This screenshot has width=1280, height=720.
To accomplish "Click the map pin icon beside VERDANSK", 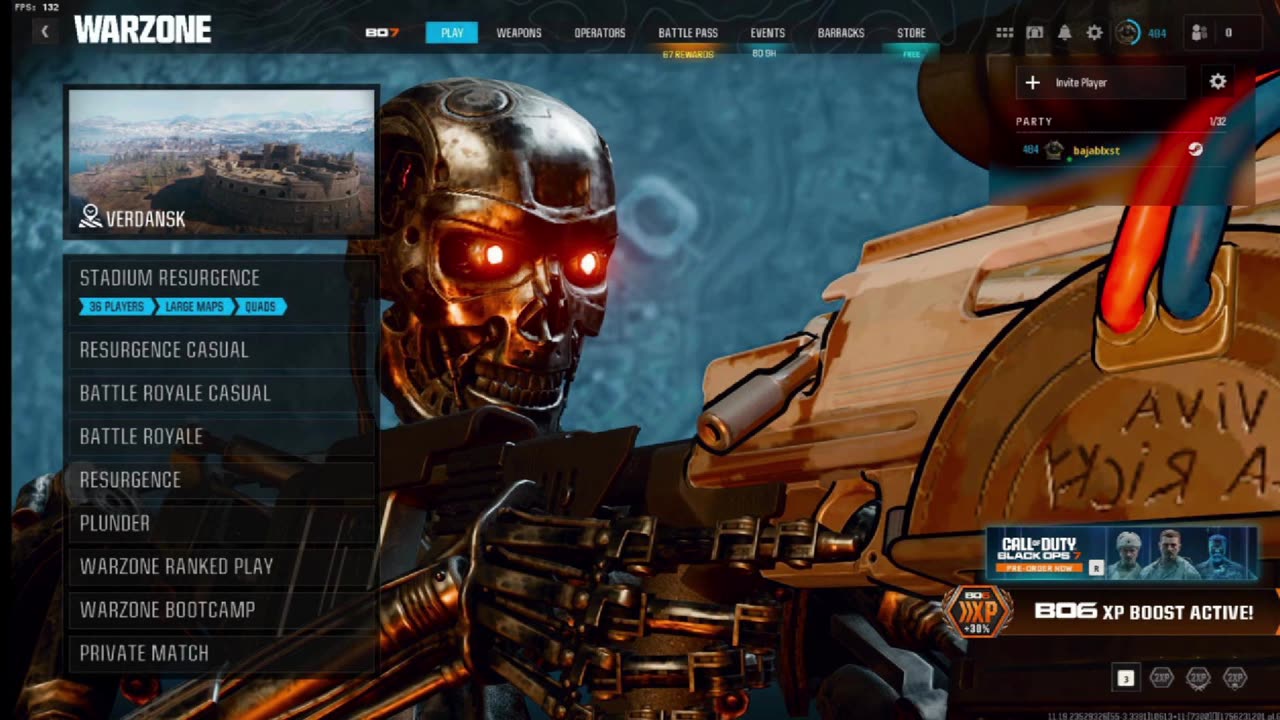I will [x=90, y=217].
